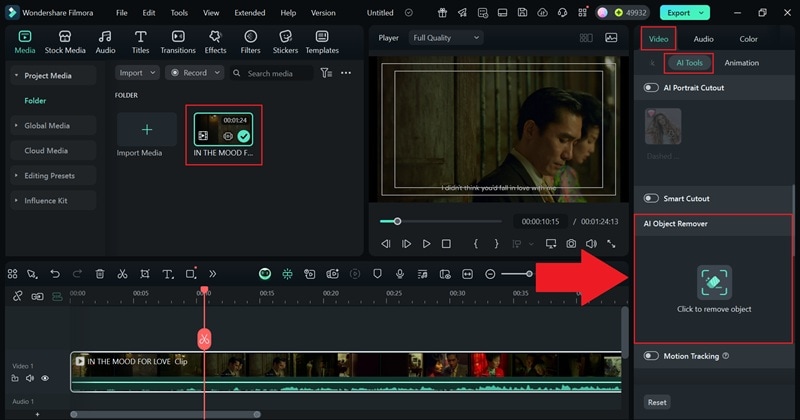The image size is (800, 420).
Task: Open the Import dropdown
Action: click(x=137, y=73)
